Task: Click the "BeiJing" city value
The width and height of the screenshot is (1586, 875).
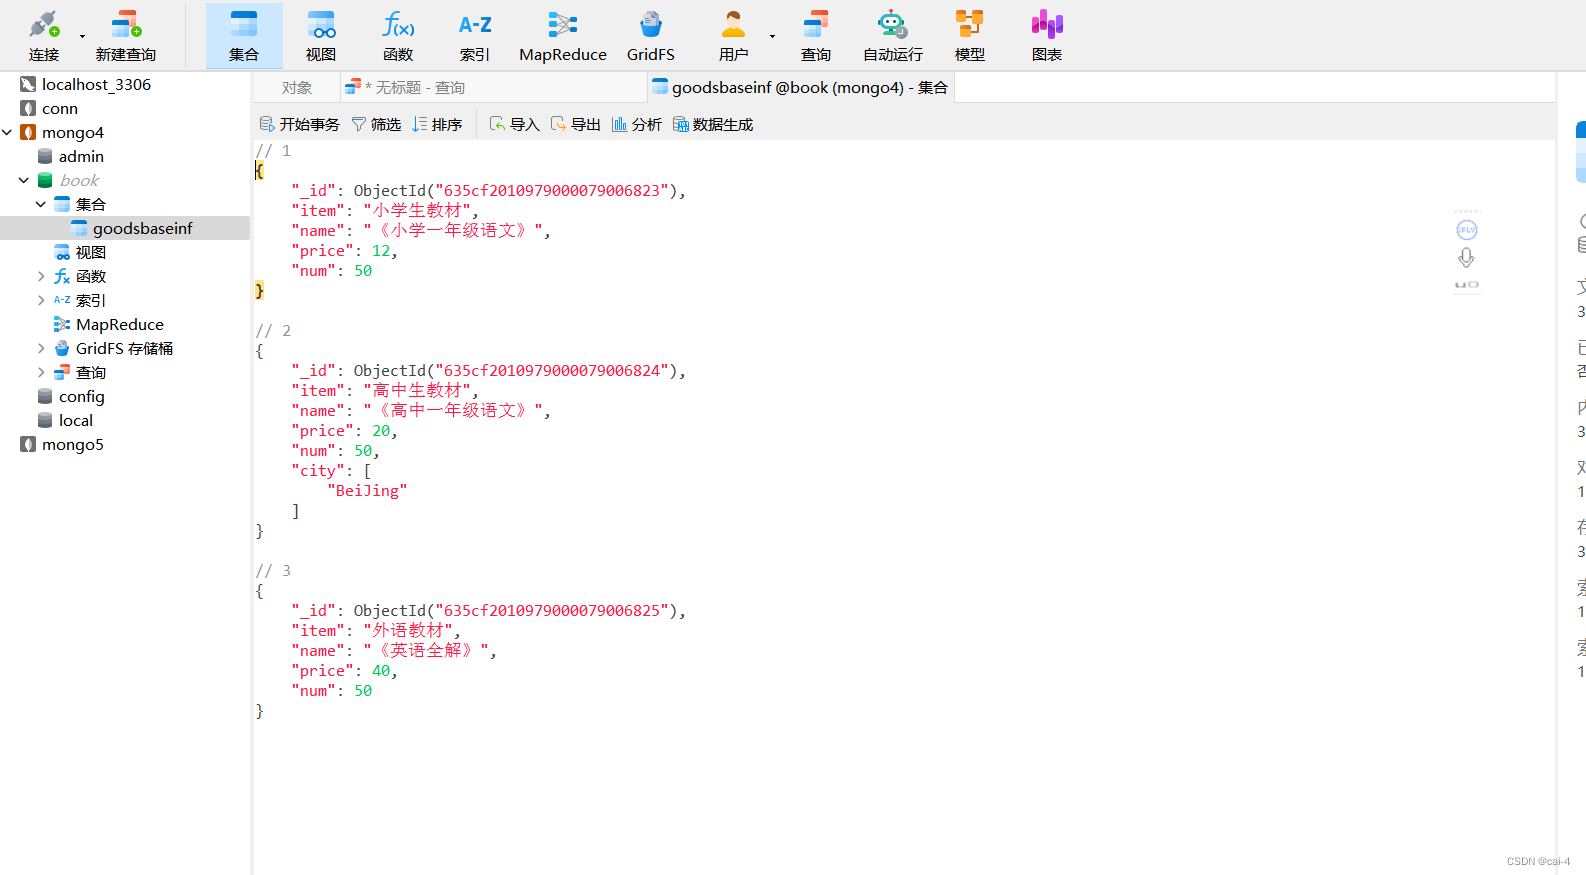Action: coord(367,491)
